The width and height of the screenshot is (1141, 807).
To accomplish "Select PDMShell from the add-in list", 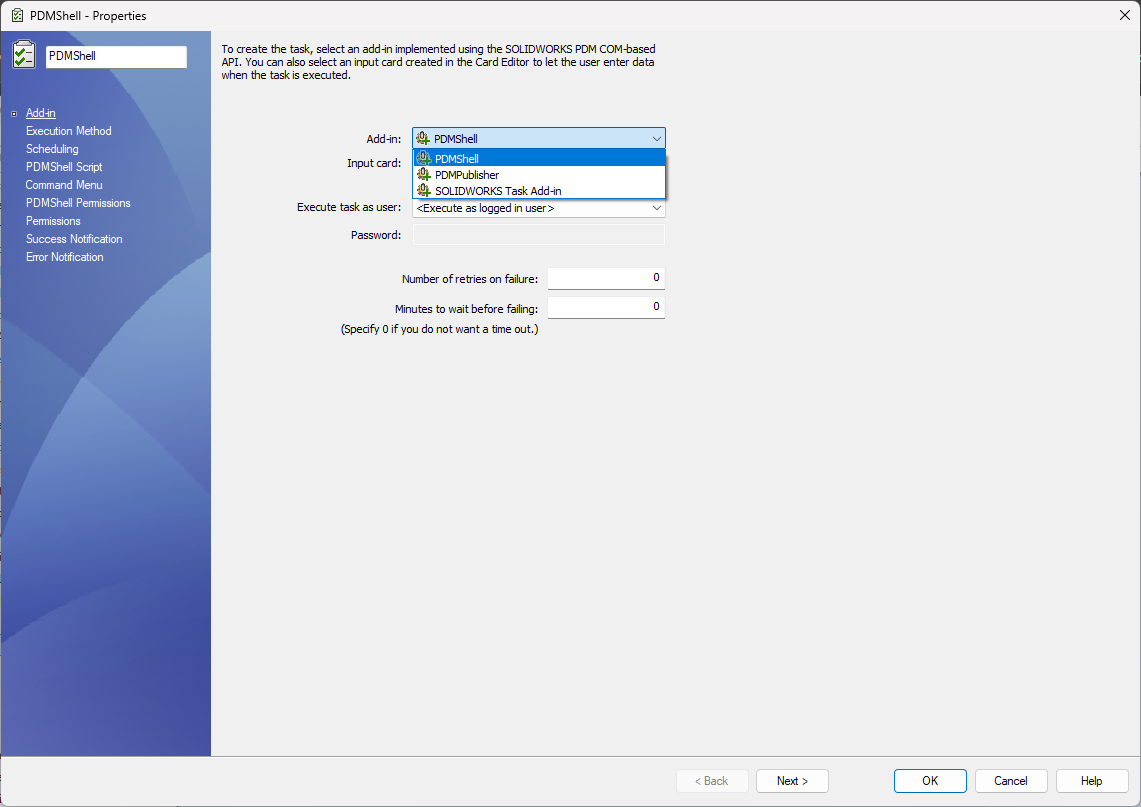I will tap(539, 159).
